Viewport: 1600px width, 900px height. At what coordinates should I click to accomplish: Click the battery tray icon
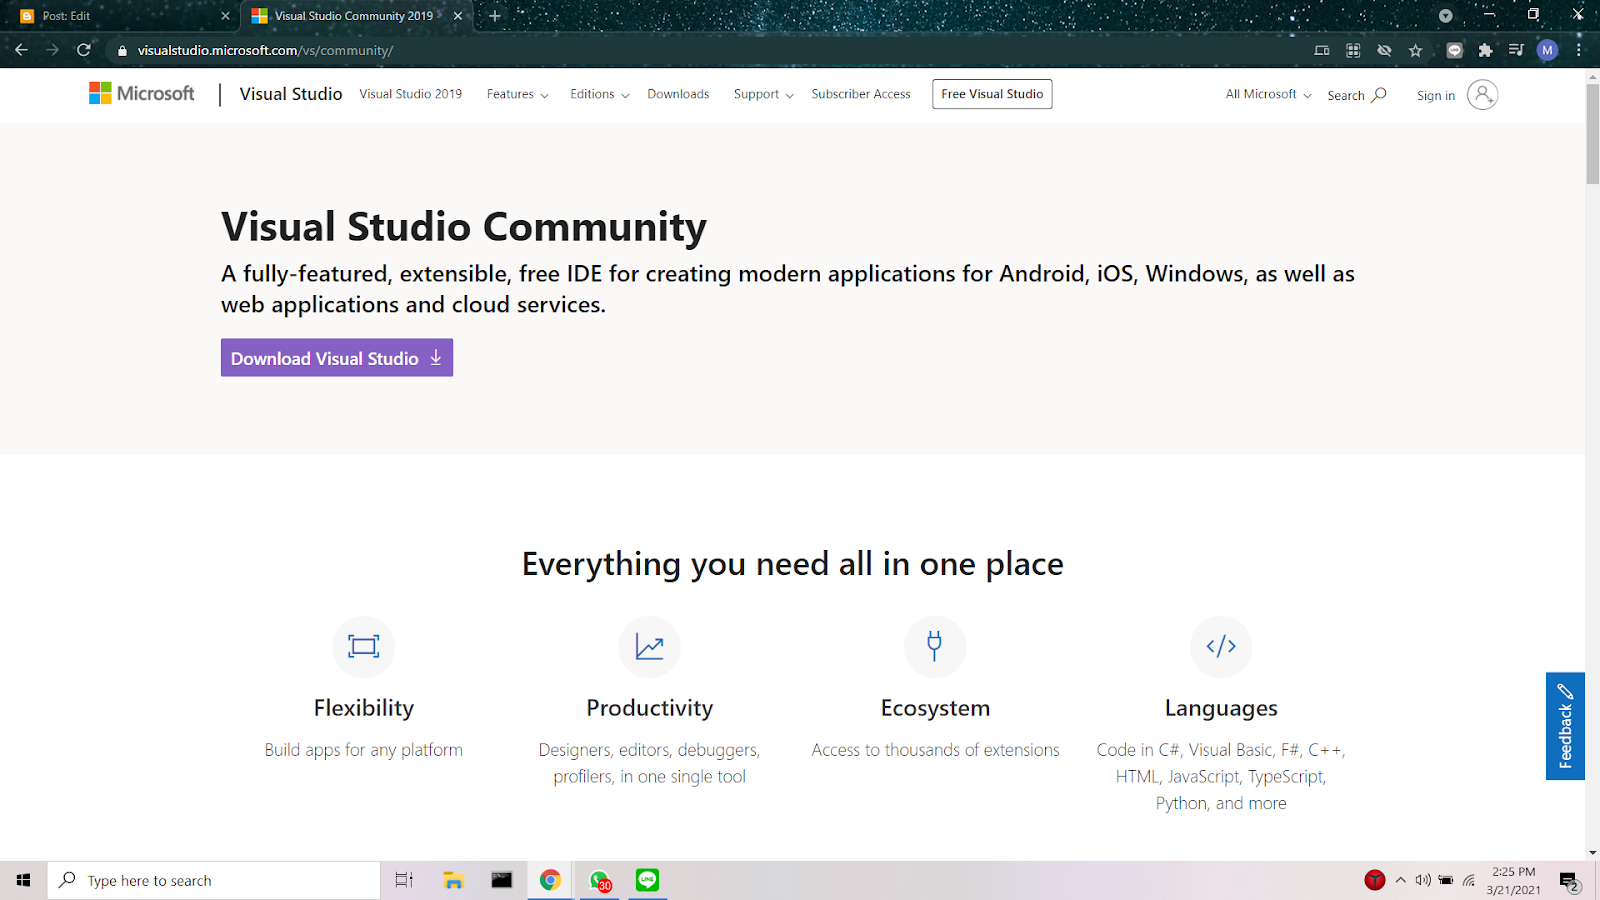(x=1445, y=880)
